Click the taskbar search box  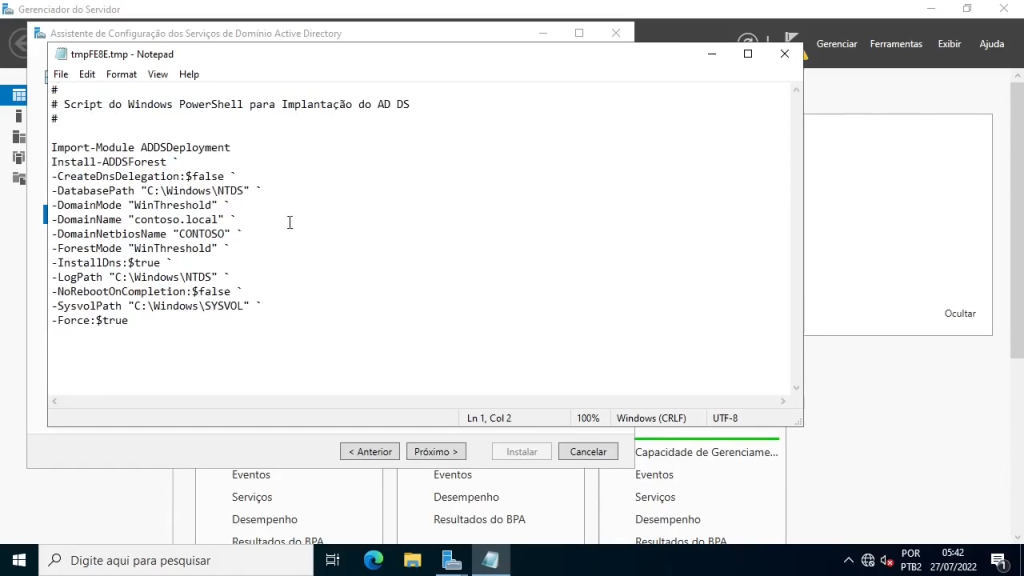tap(176, 560)
